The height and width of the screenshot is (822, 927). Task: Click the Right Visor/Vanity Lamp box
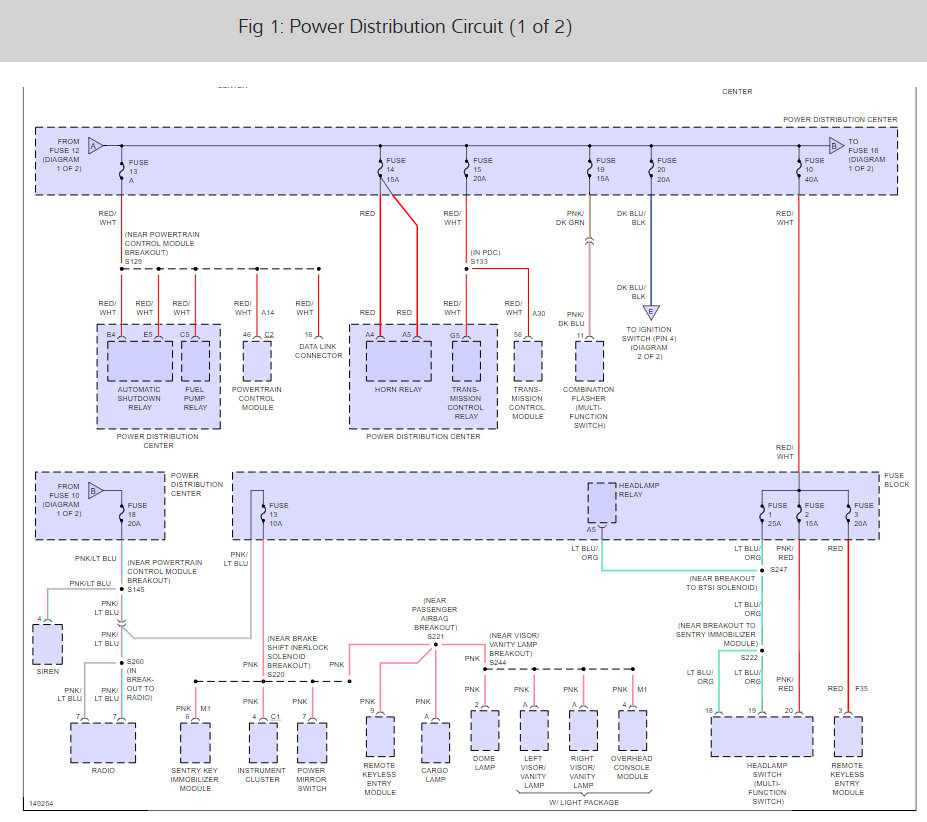[x=584, y=730]
